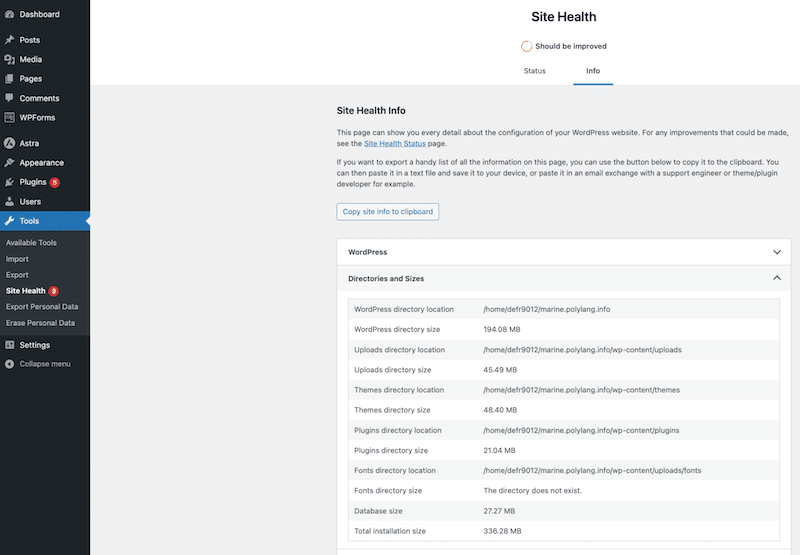Image resolution: width=800 pixels, height=555 pixels.
Task: Follow the Site Health Status link
Action: point(394,144)
